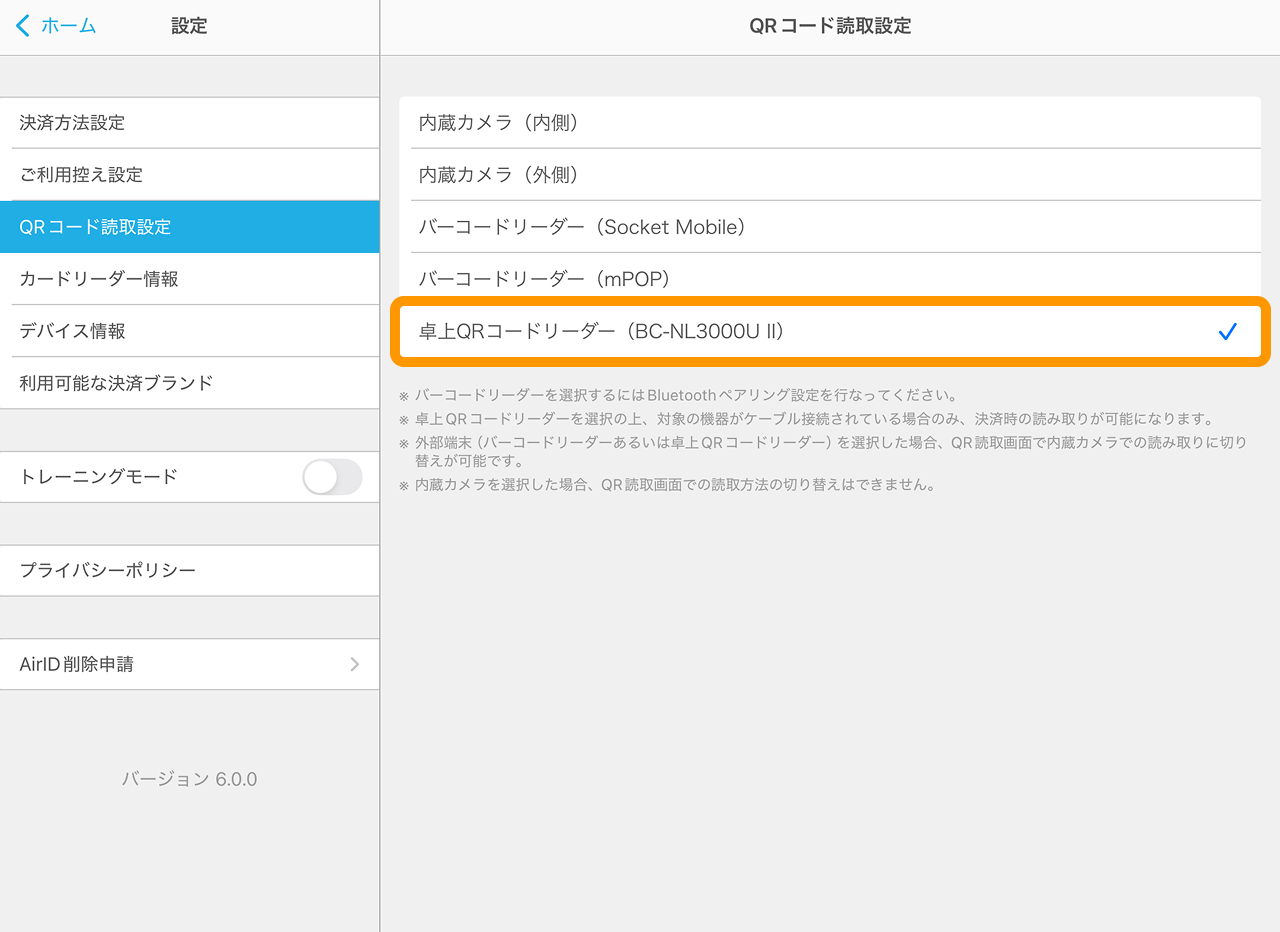Open the QRコード読取設定 sidebar item
This screenshot has width=1280, height=932.
189,227
